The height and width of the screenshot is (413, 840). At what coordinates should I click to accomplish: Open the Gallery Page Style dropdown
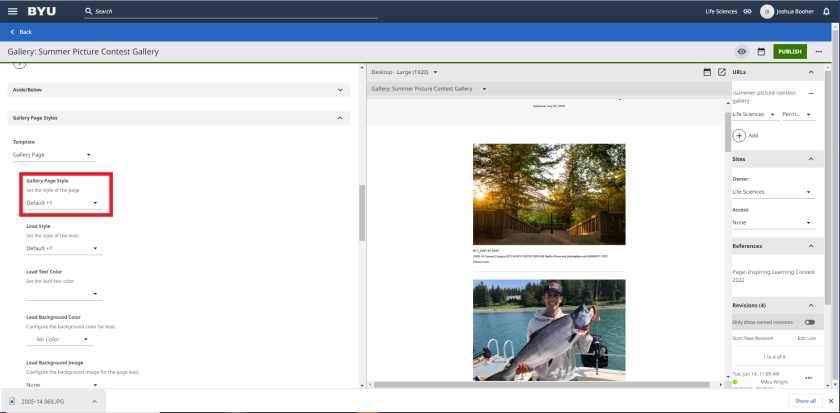(63, 203)
